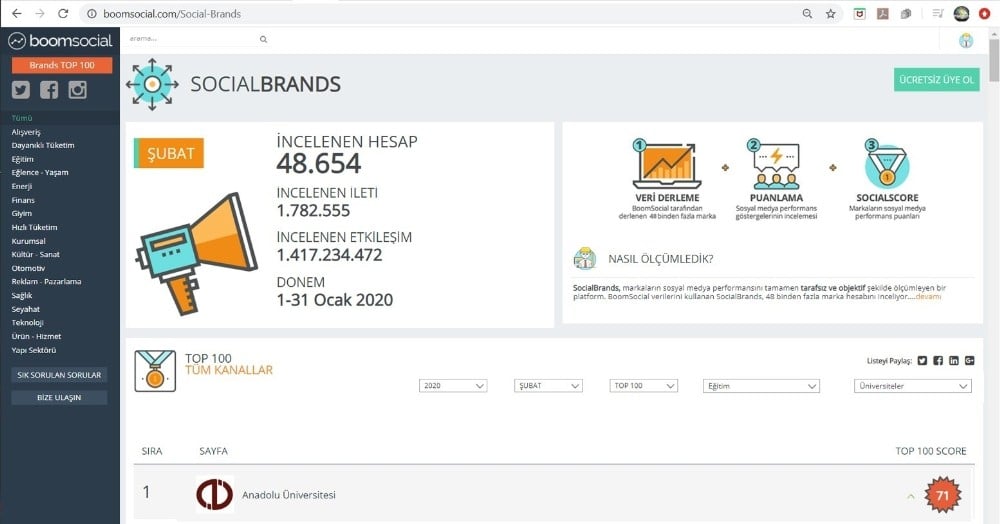Open the browser zoom magnifier icon
Screen dimensions: 1000x524
807,13
